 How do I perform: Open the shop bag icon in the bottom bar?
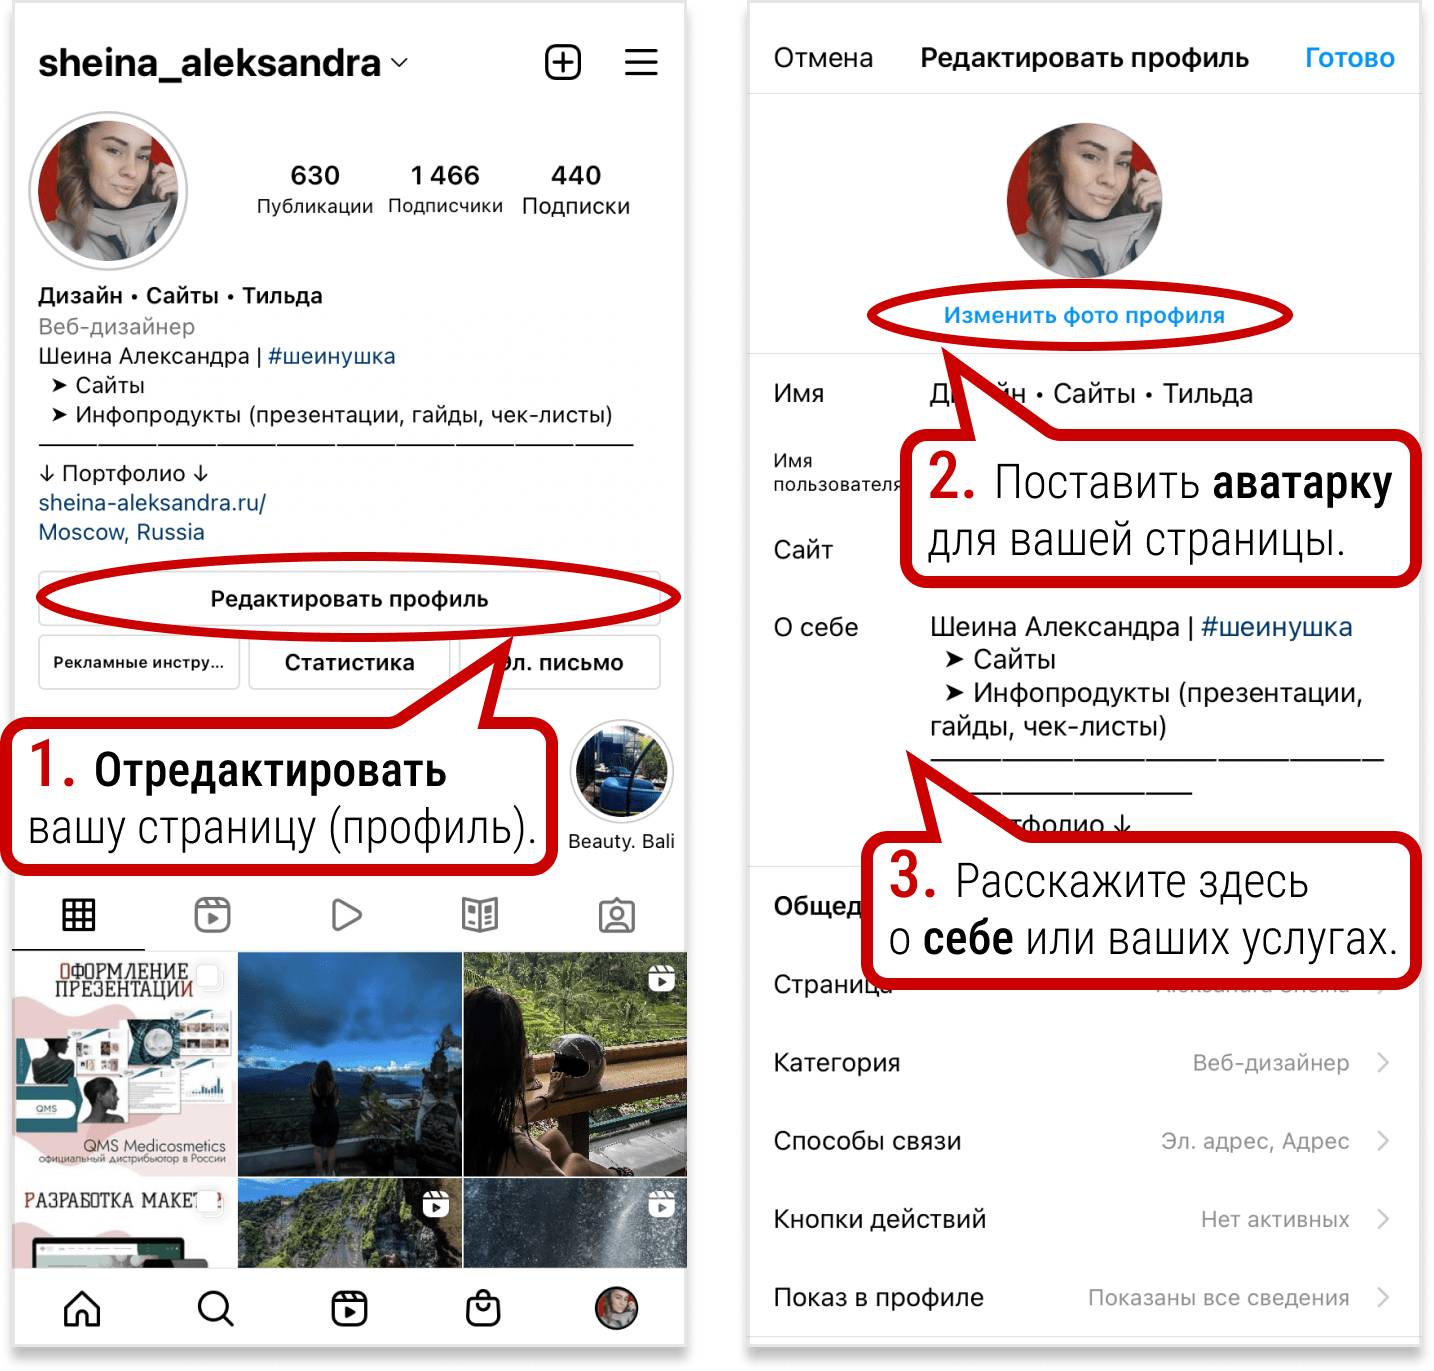pyautogui.click(x=483, y=1308)
